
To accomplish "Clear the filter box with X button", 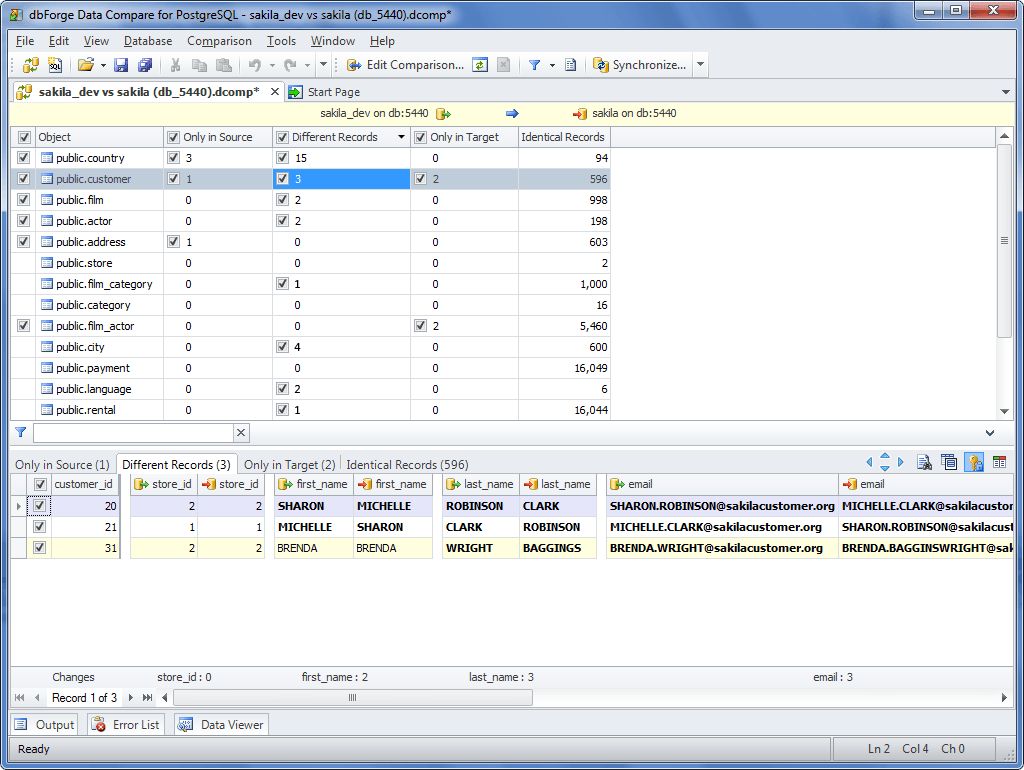I will pyautogui.click(x=241, y=432).
